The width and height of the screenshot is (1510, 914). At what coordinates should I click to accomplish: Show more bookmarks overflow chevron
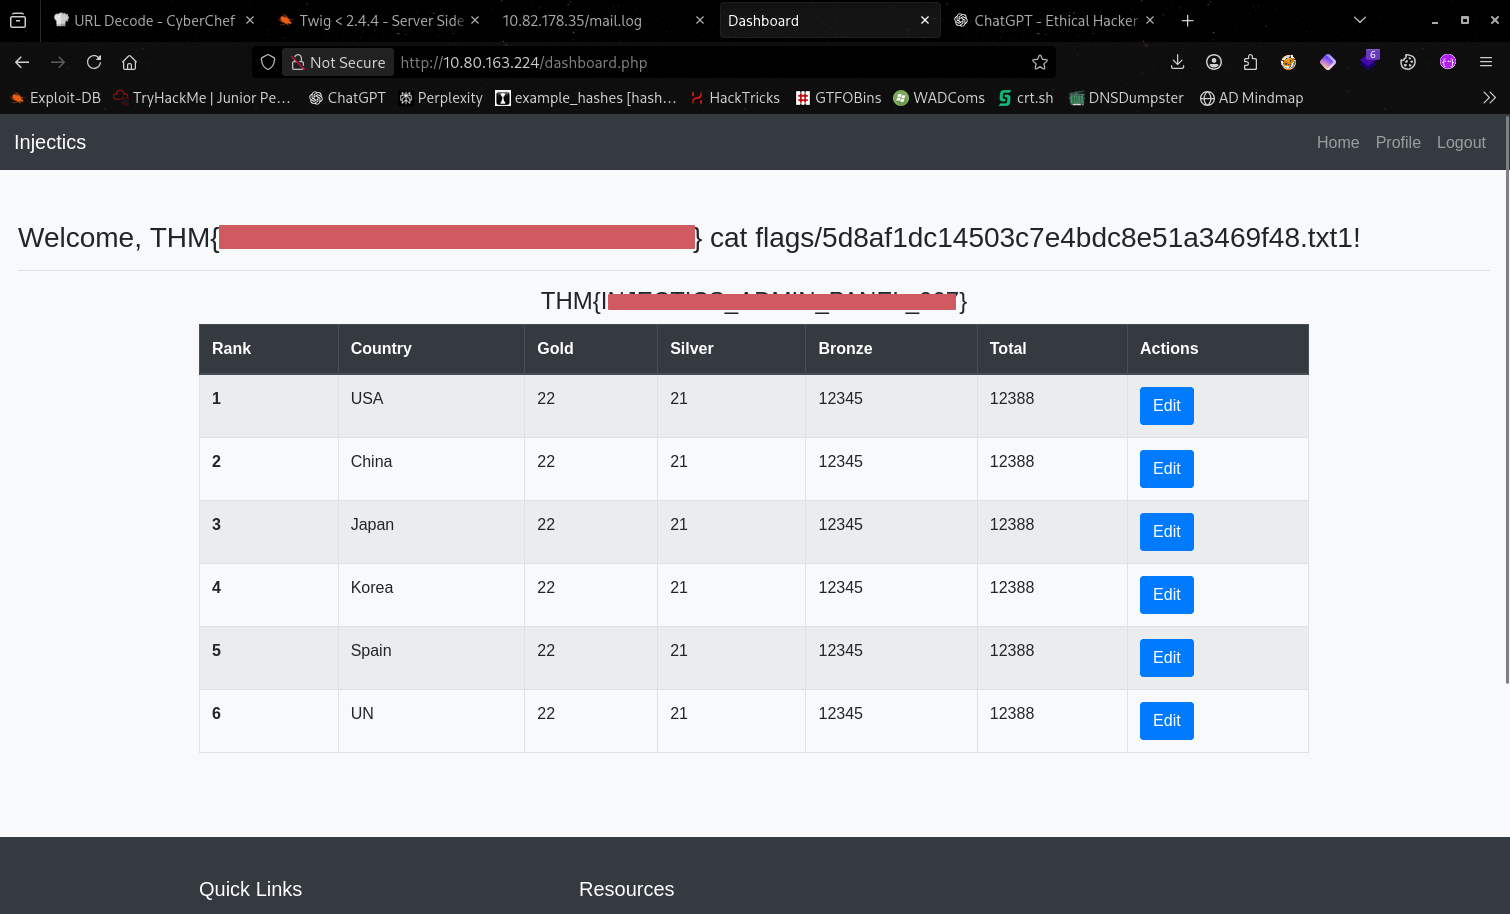pos(1489,98)
